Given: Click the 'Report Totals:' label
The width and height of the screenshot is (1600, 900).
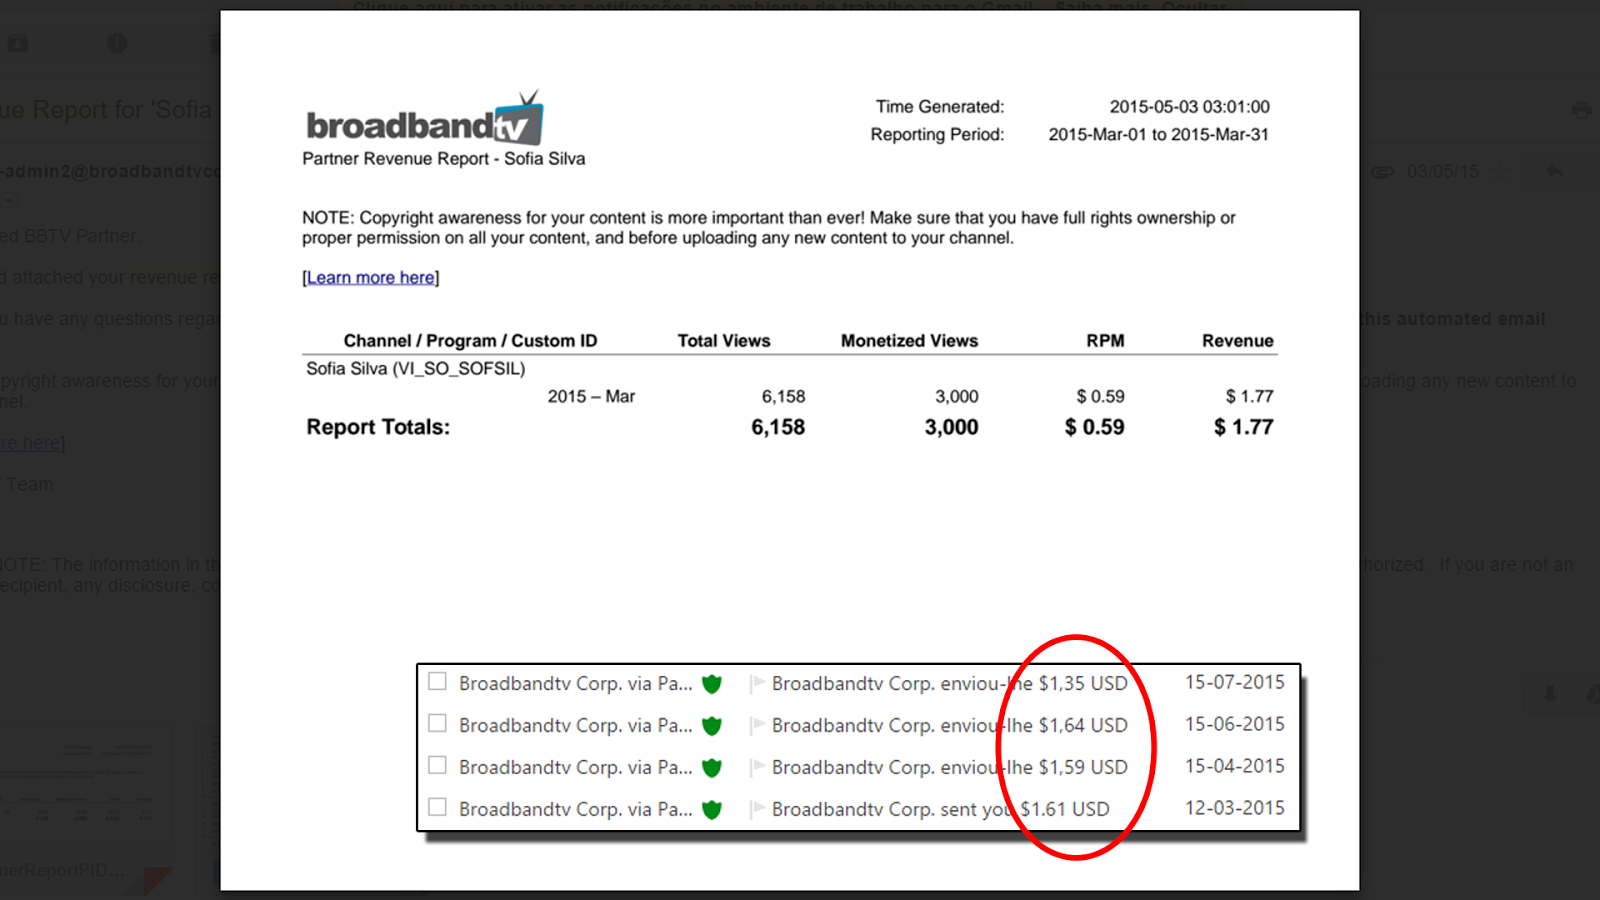Looking at the screenshot, I should [378, 427].
